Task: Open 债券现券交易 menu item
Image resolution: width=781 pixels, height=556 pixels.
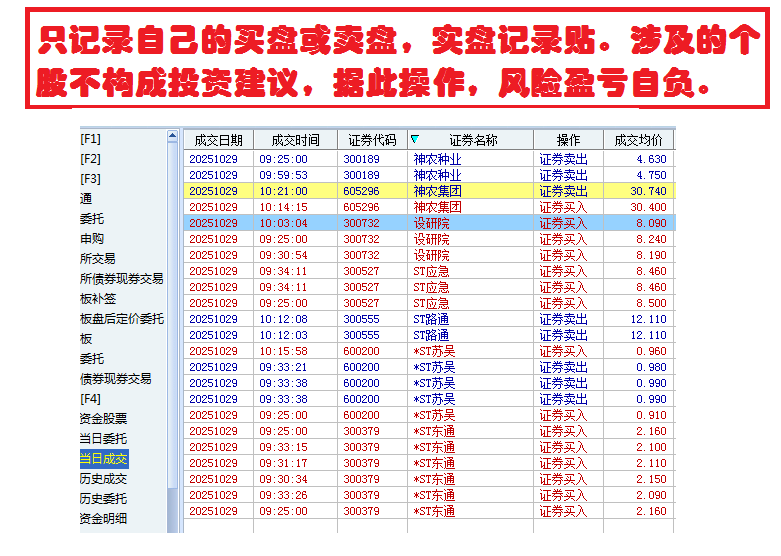Action: point(116,379)
